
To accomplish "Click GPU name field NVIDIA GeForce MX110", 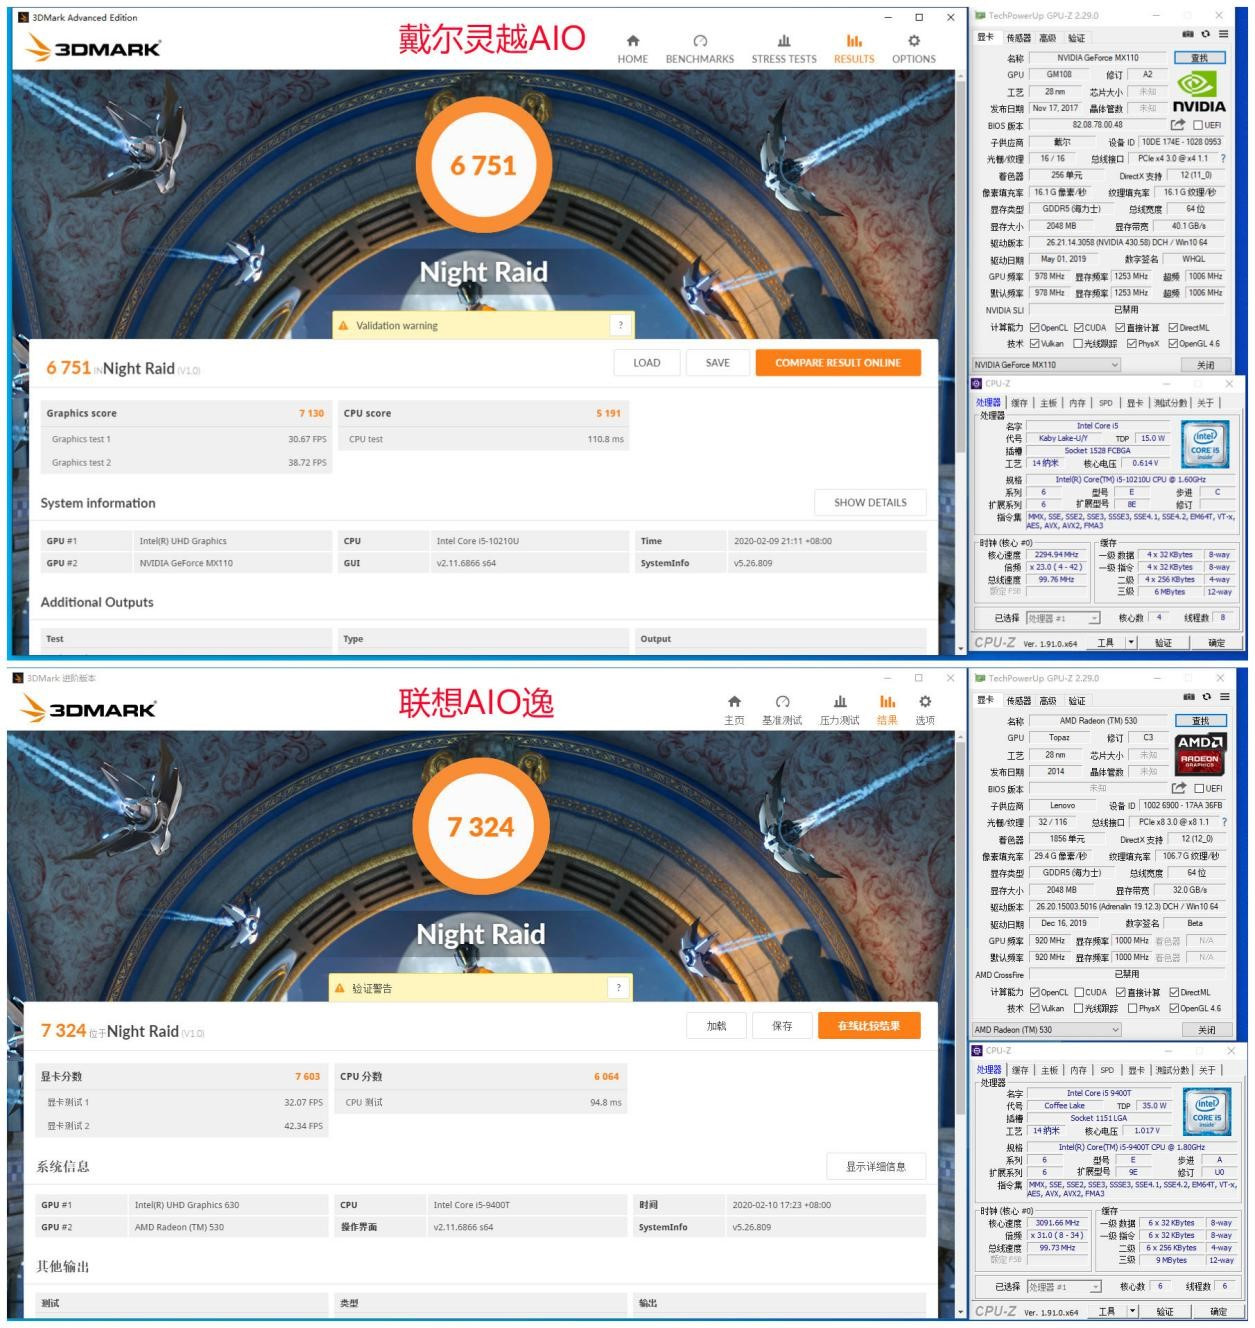I will [1097, 58].
